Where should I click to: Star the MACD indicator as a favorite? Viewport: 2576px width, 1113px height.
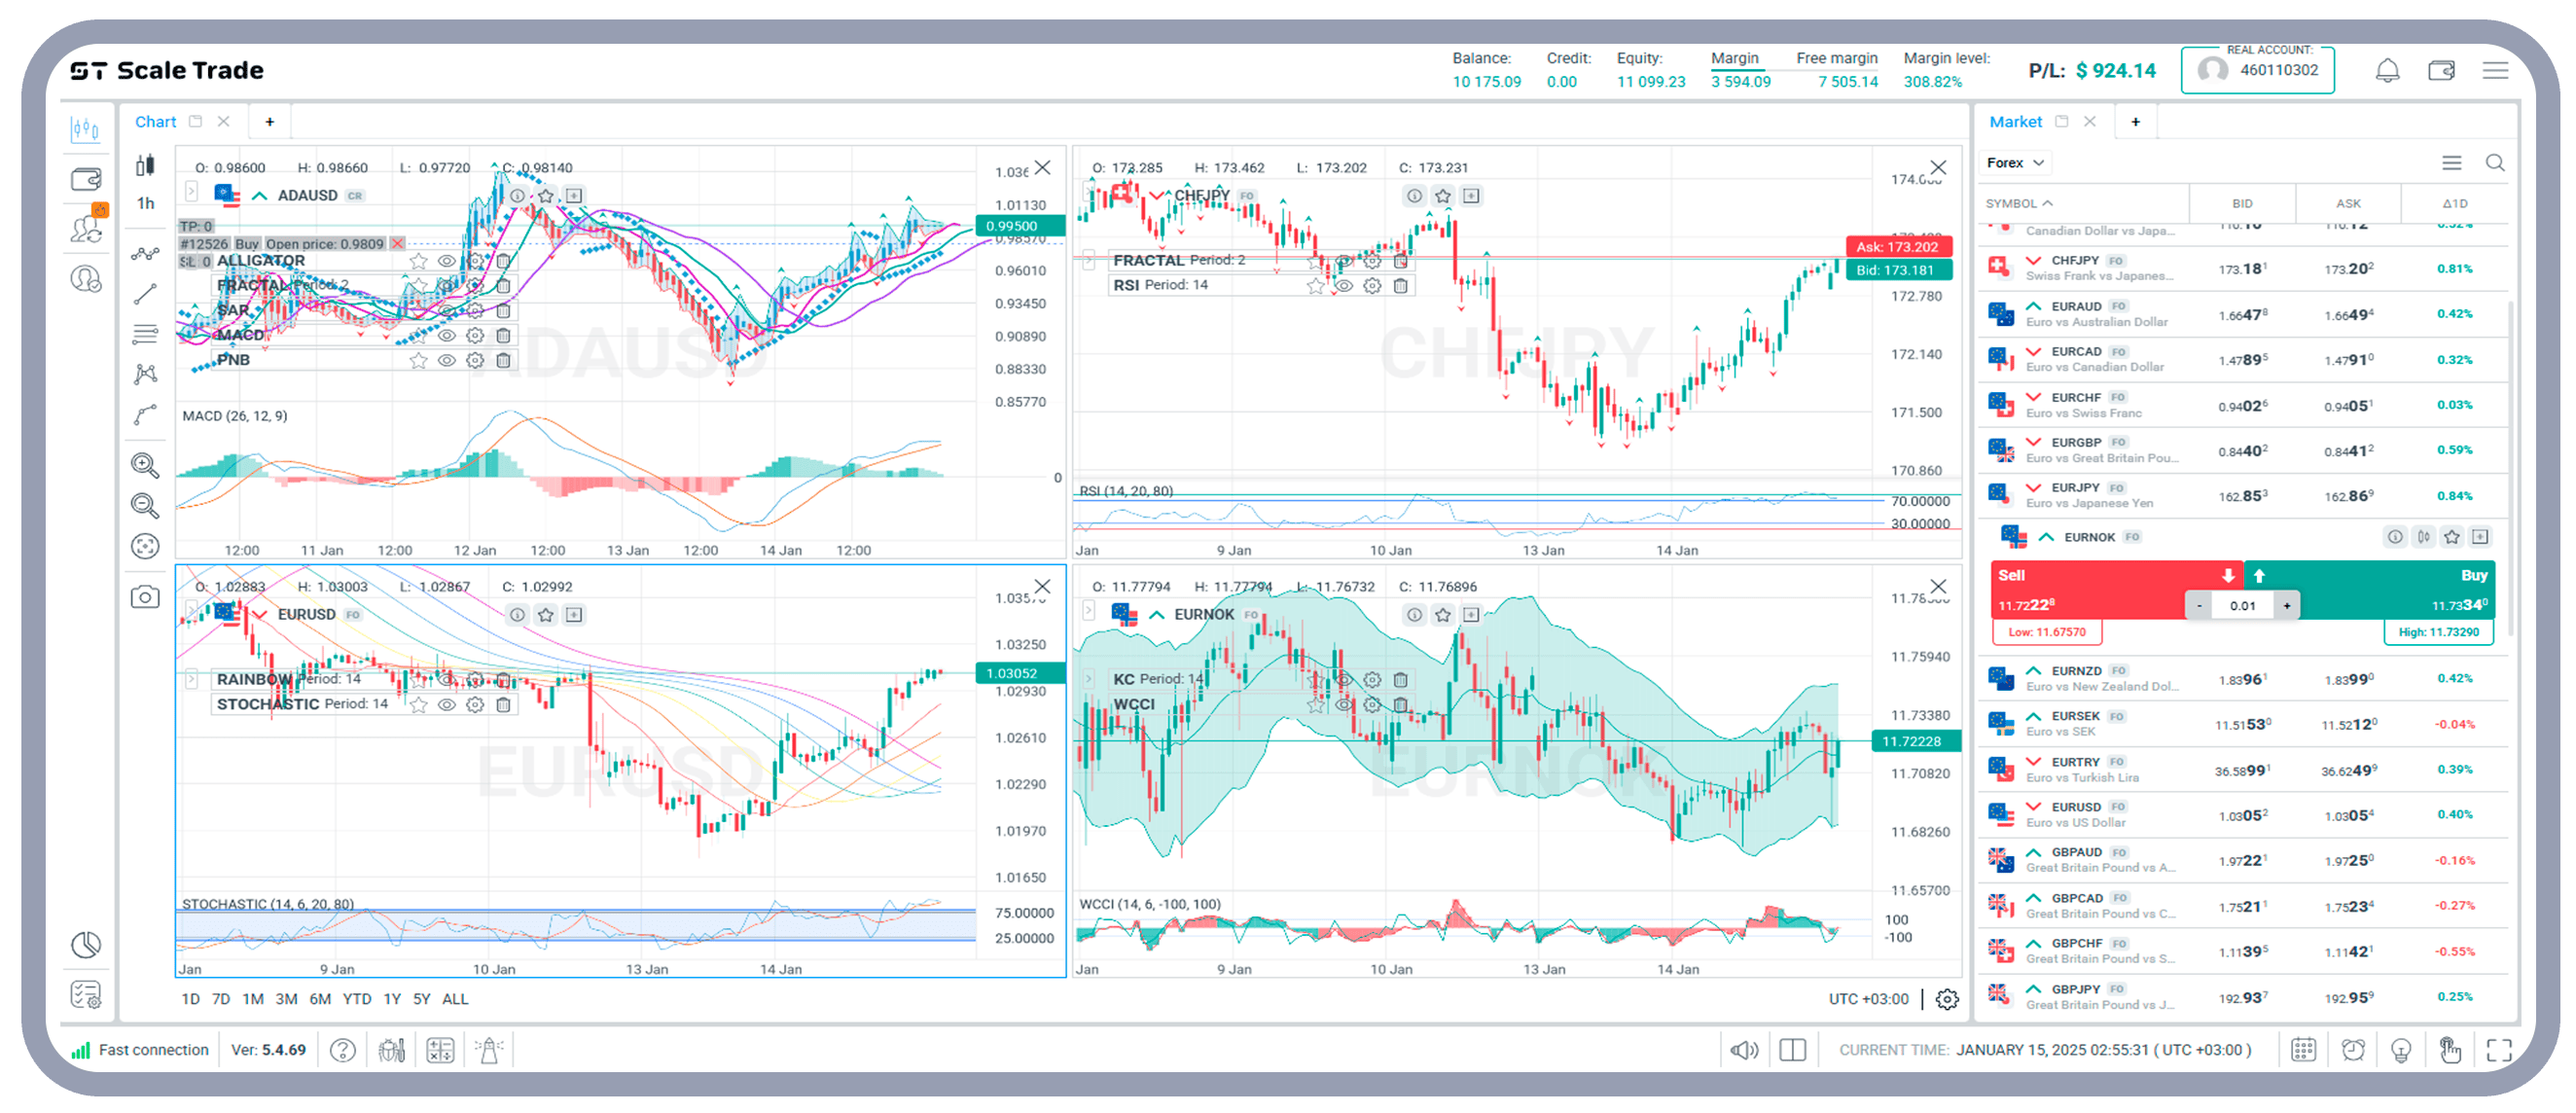419,335
